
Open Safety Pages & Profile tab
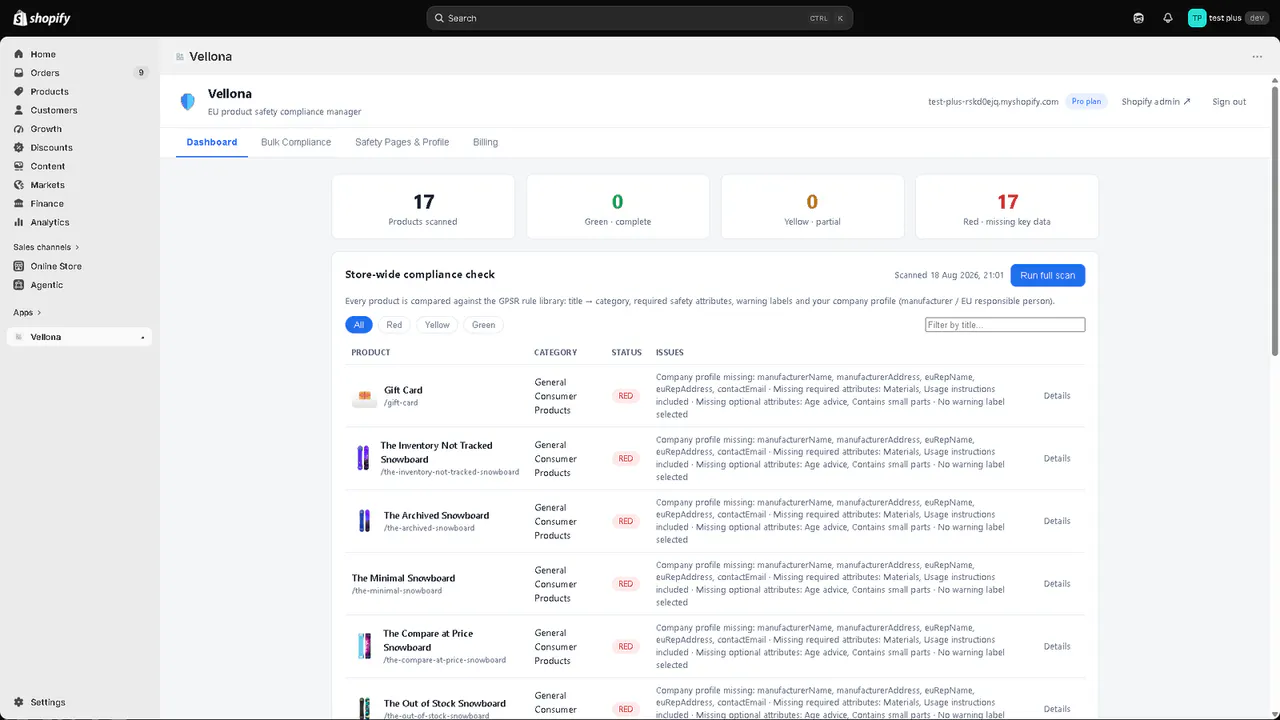(x=402, y=142)
